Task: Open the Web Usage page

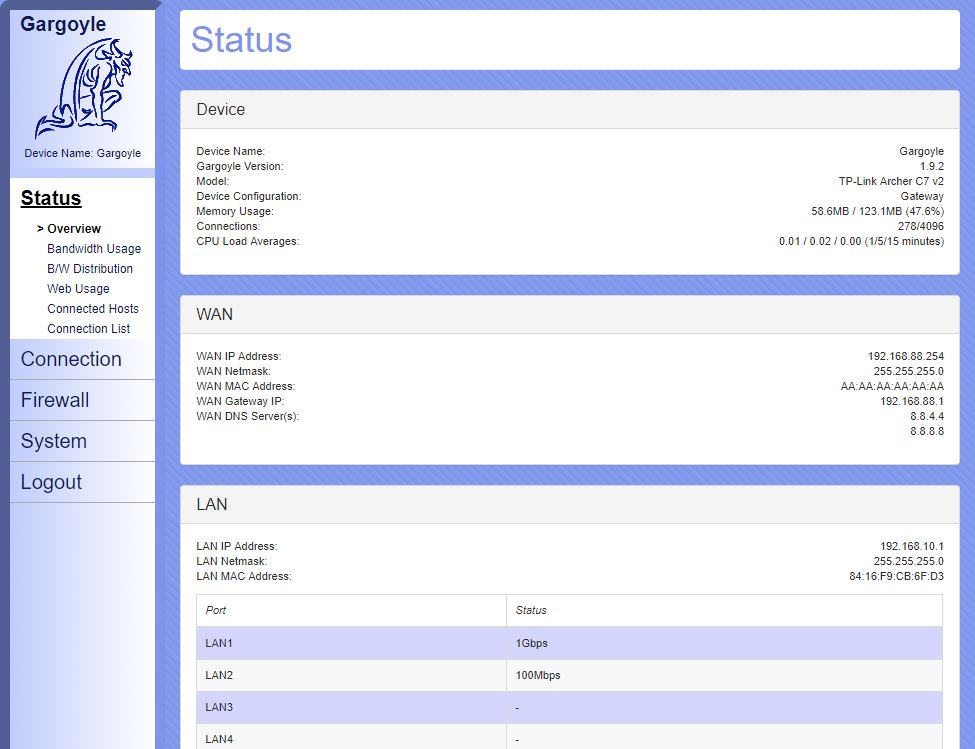Action: point(78,289)
